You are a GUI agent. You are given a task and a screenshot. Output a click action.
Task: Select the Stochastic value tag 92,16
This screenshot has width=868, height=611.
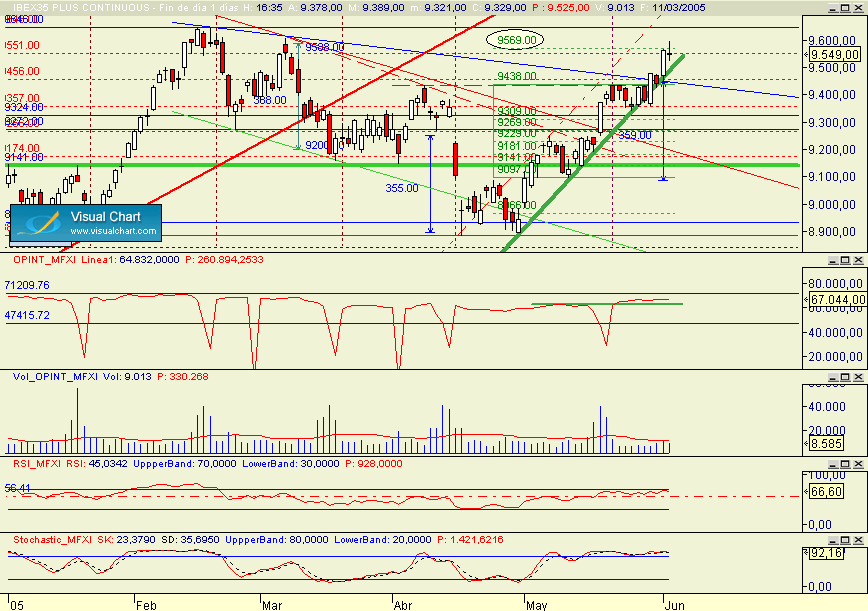coord(826,553)
